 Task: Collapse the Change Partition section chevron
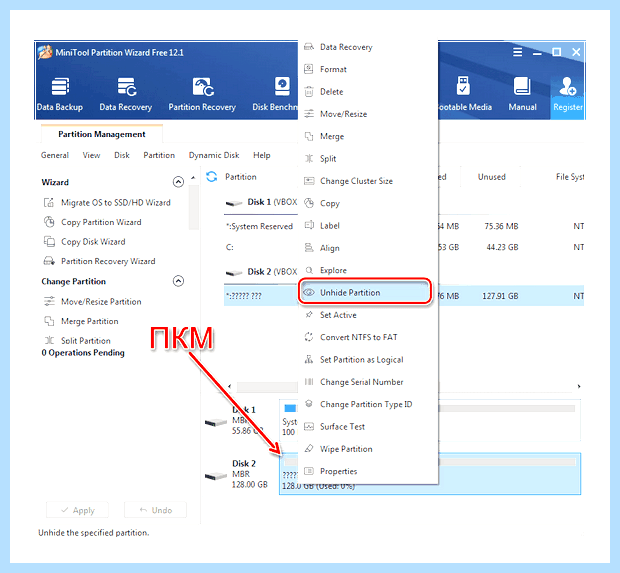tap(178, 281)
